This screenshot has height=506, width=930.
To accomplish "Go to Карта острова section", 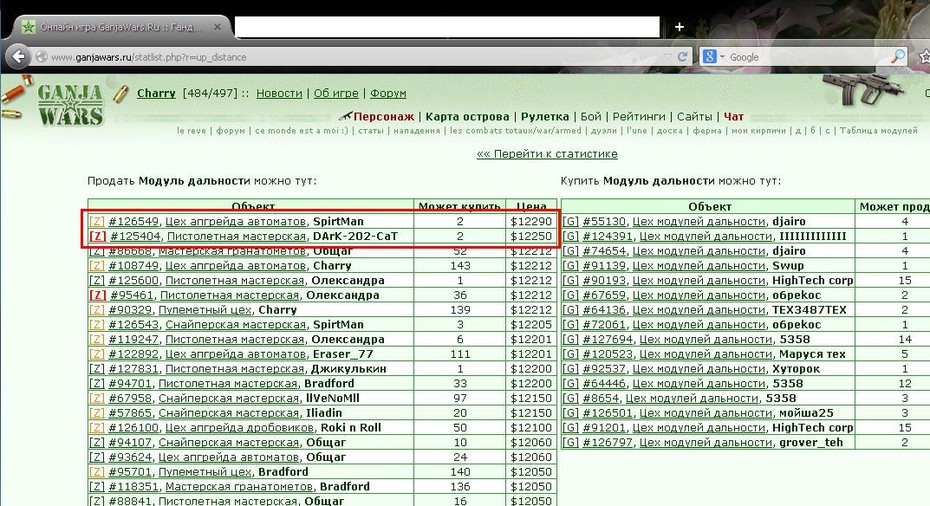I will (467, 116).
